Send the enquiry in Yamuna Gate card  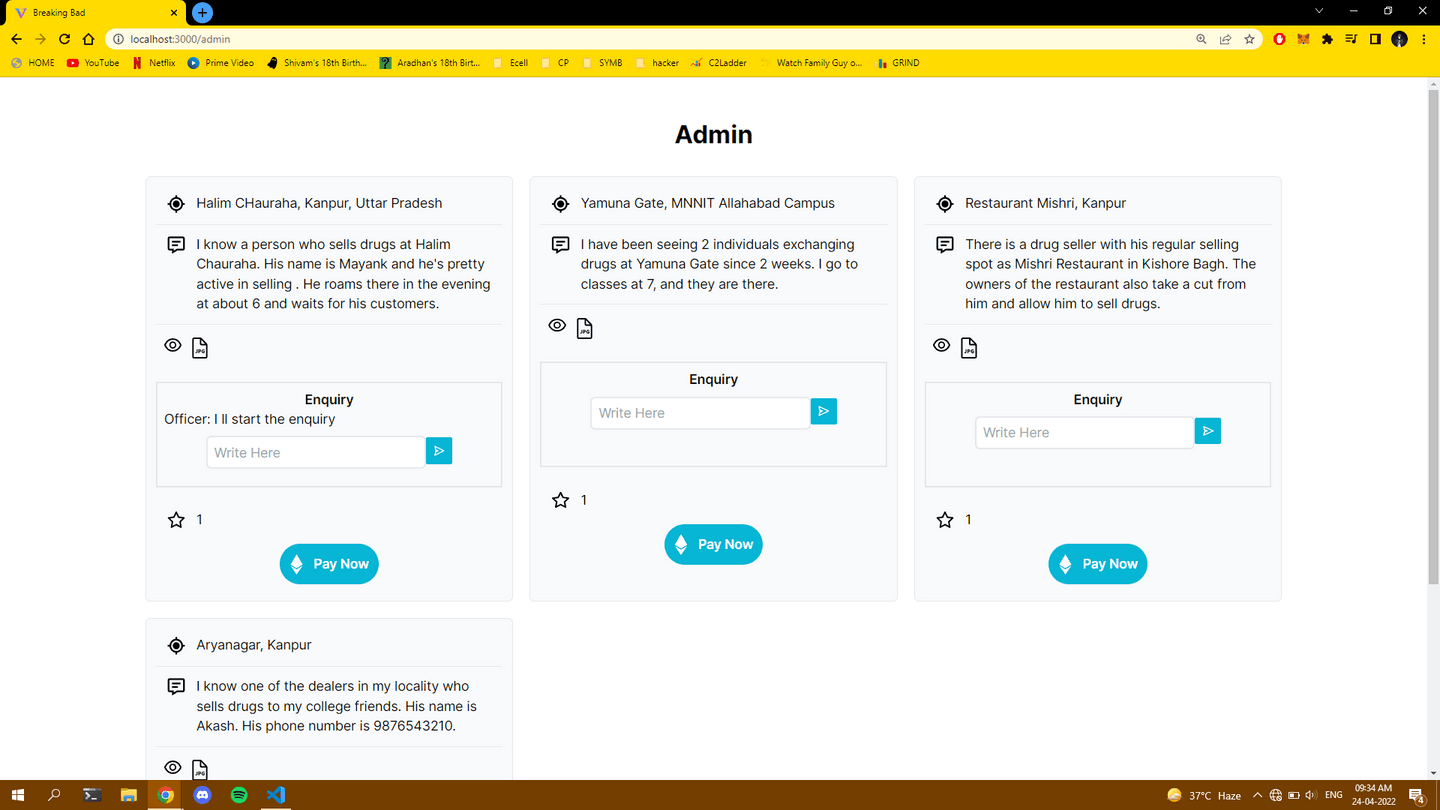point(824,411)
